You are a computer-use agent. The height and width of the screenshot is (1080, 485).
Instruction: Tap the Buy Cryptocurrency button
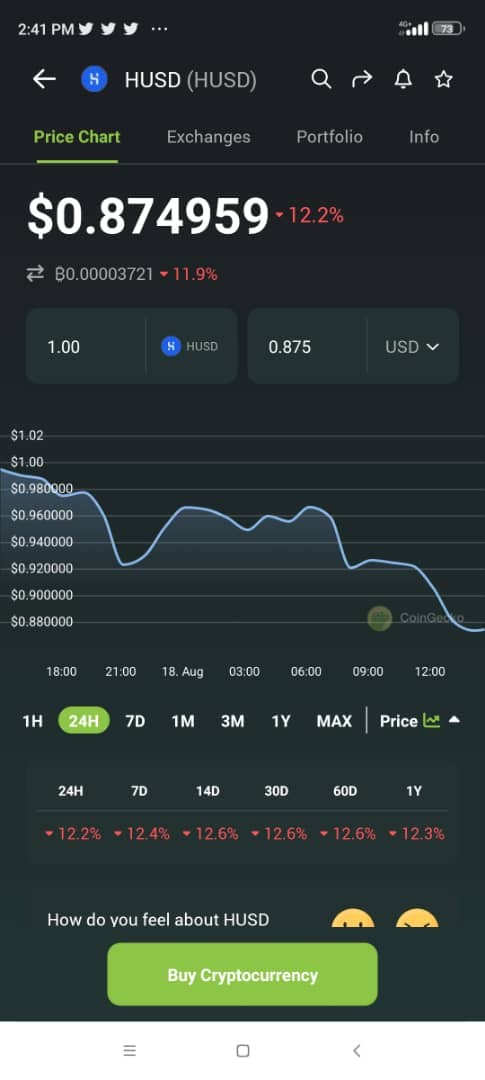242,975
